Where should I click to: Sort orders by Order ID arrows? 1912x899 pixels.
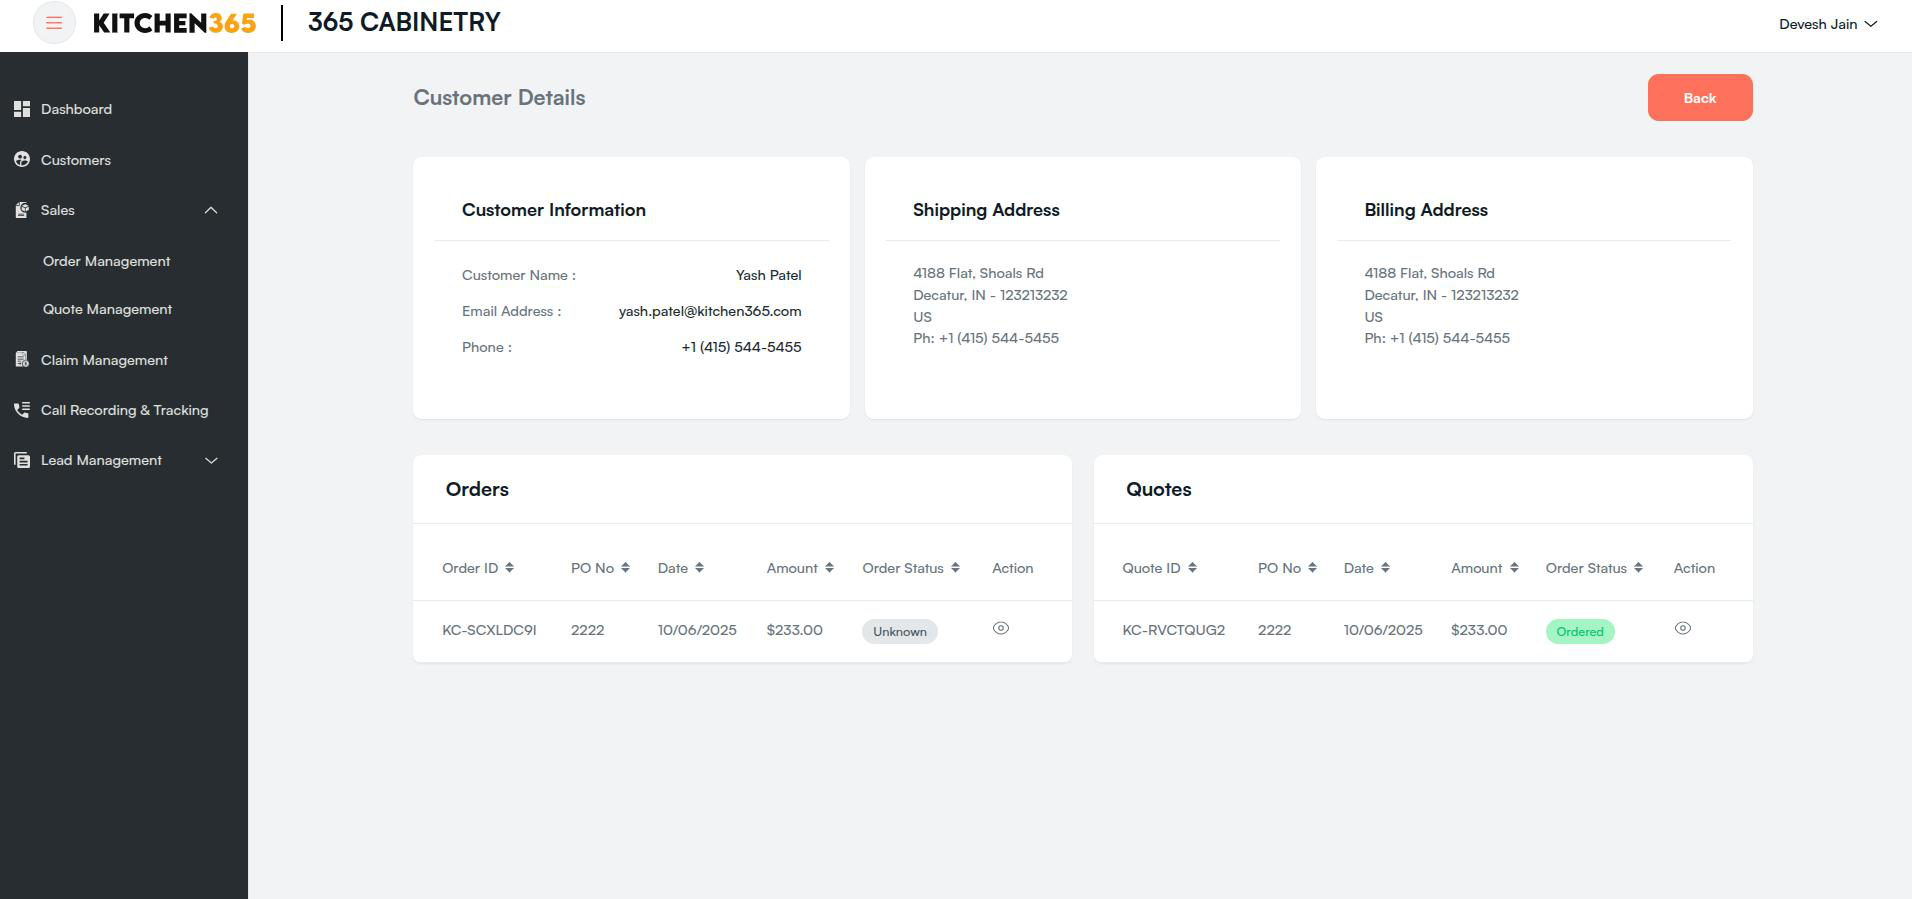[509, 568]
